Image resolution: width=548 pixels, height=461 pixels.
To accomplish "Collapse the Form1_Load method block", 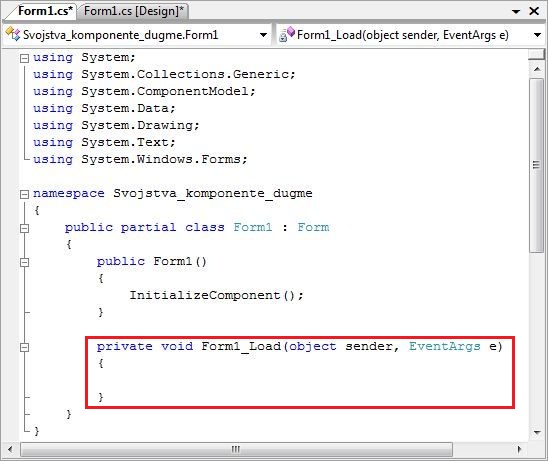I will click(24, 347).
